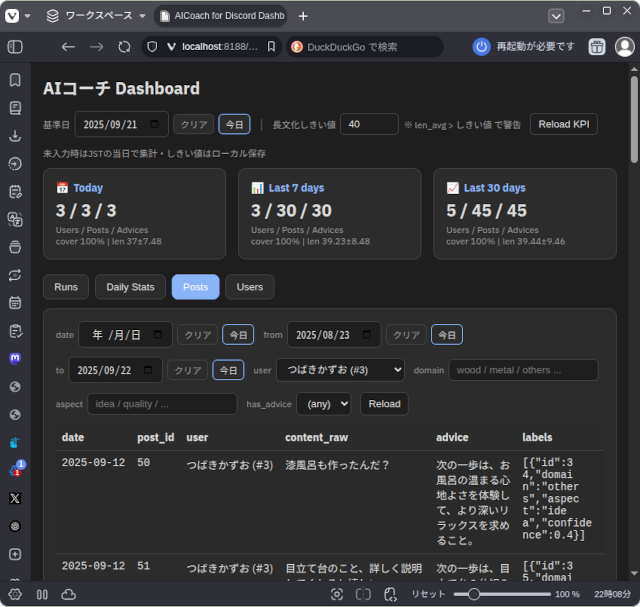
Task: Open the user dropdown つばきかずお (#3)
Action: tap(340, 370)
